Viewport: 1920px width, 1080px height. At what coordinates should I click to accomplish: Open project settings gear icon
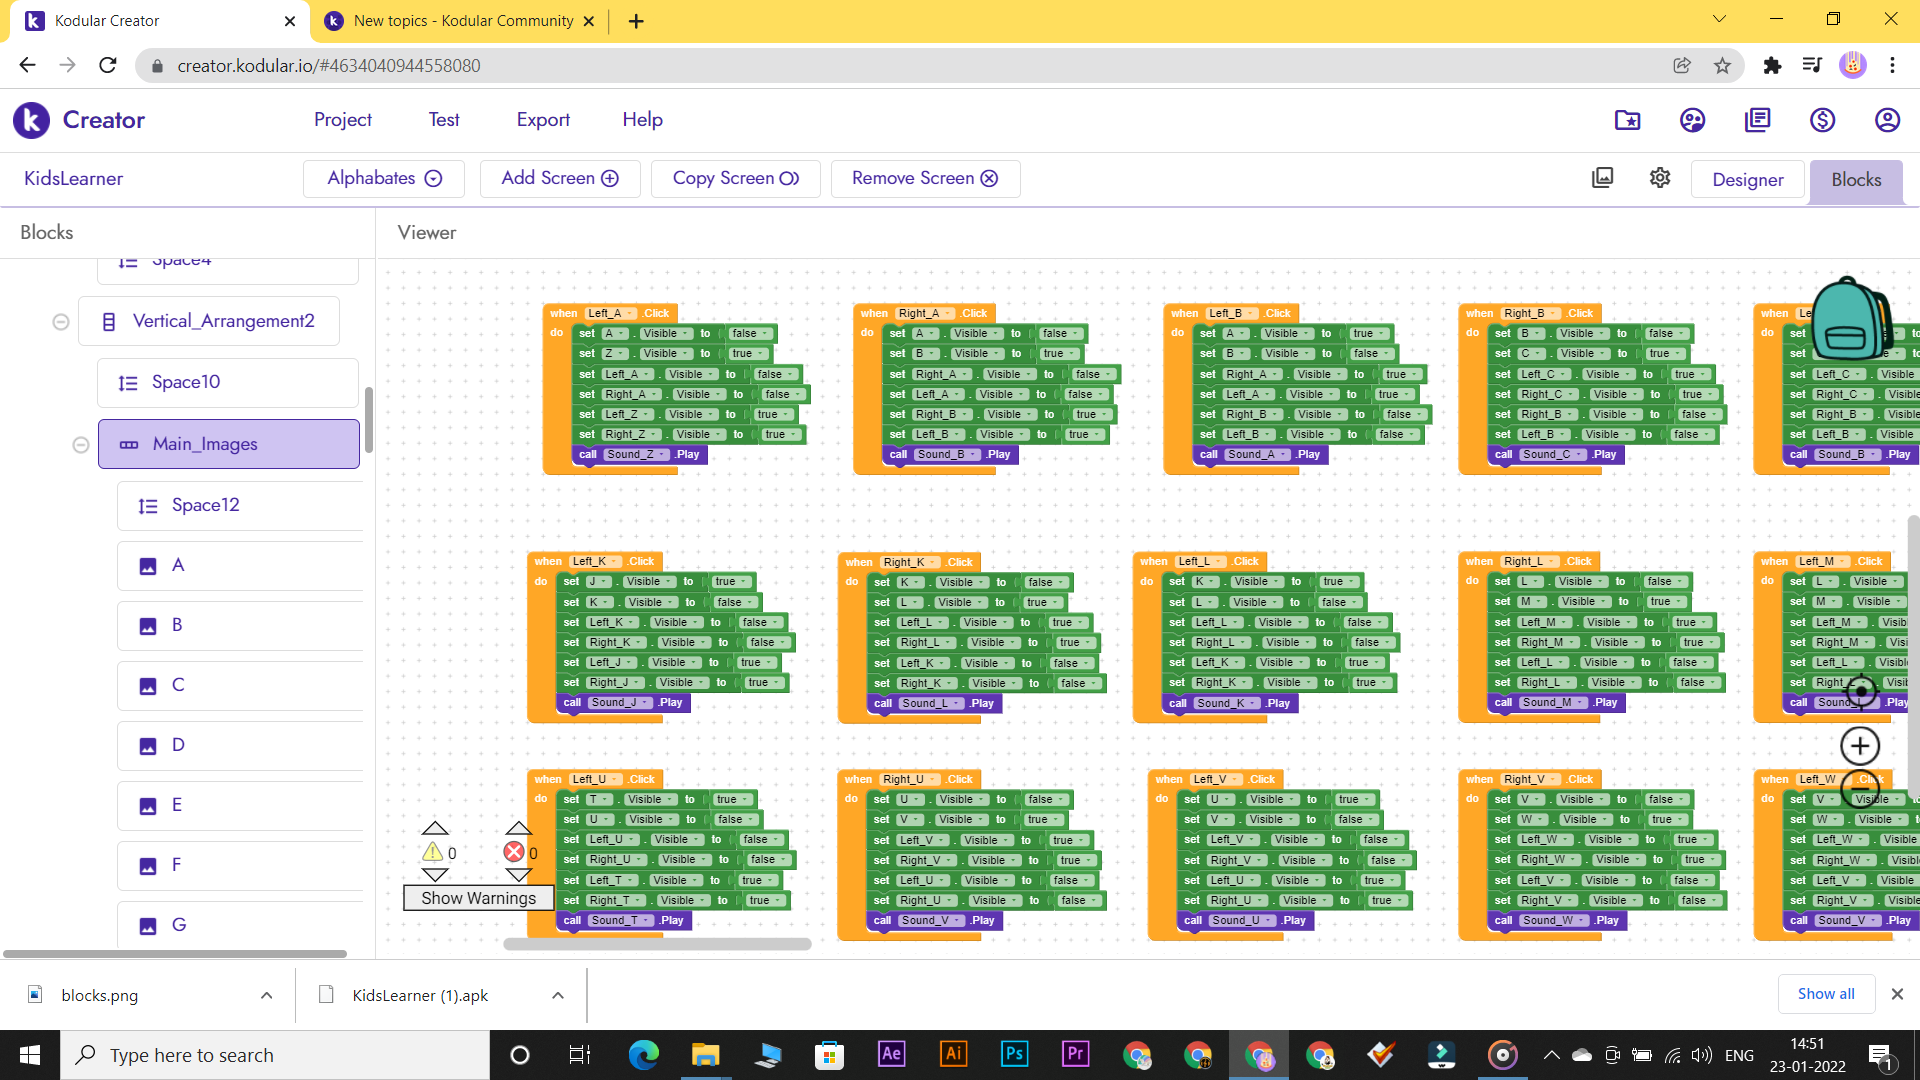coord(1660,178)
